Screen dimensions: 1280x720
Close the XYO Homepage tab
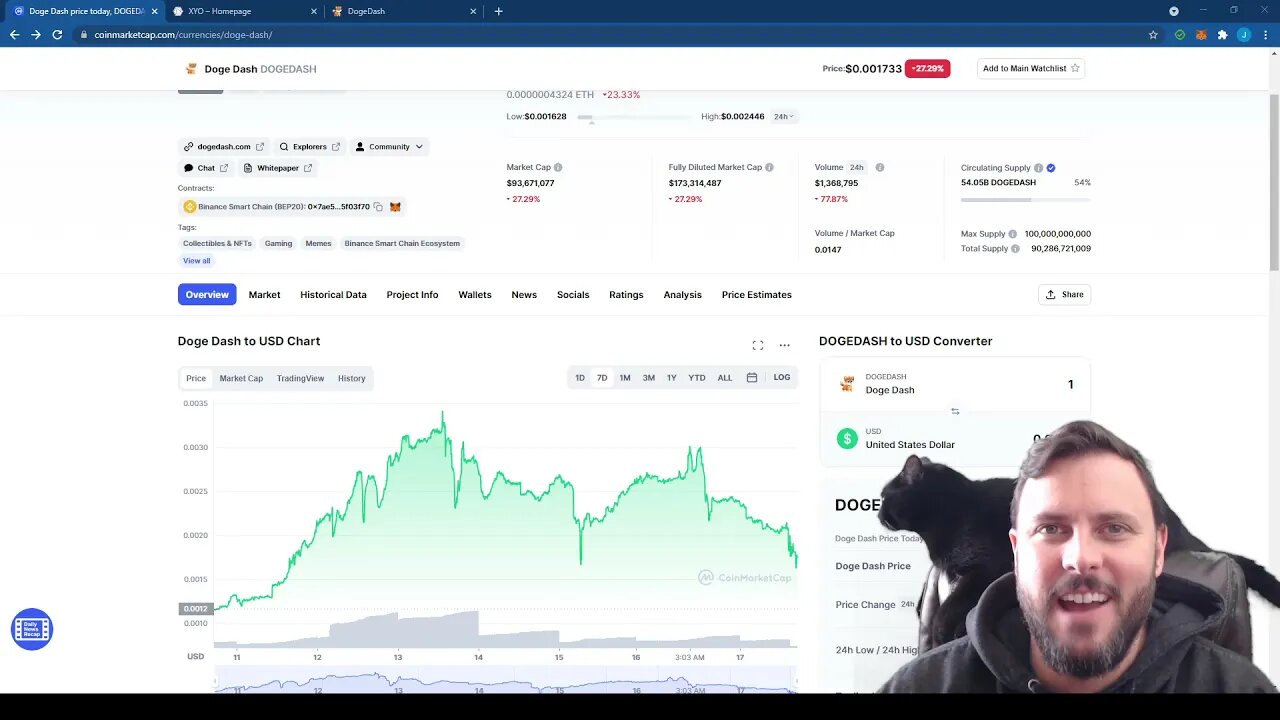point(314,11)
